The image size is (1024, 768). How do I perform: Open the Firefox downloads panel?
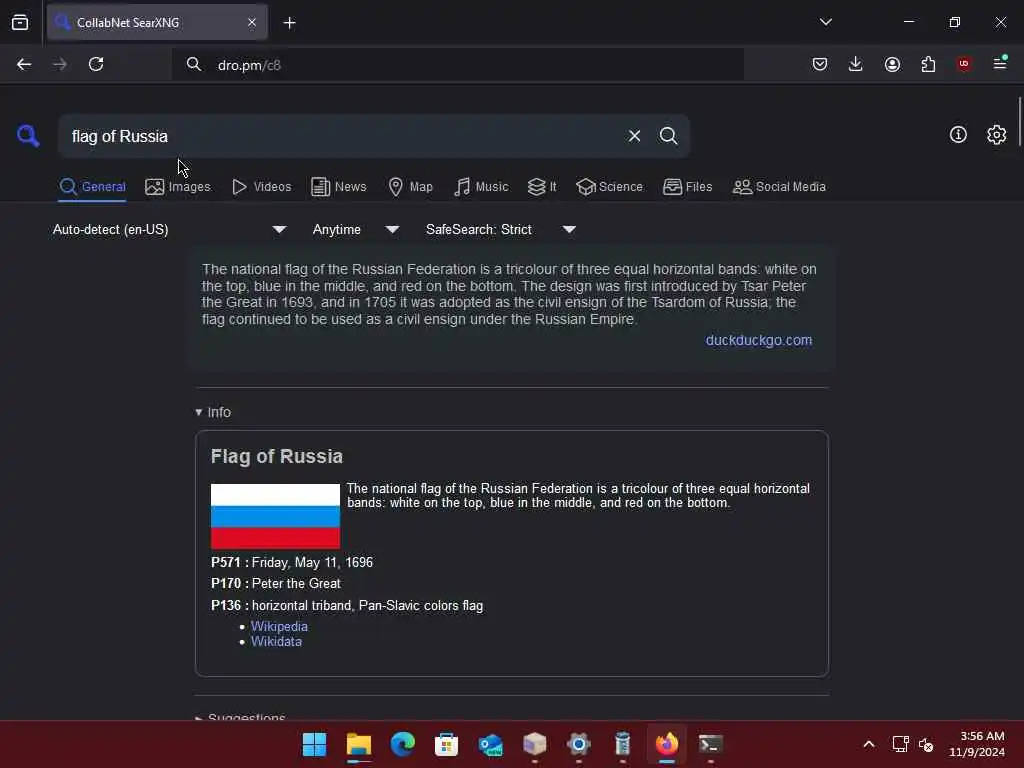tap(856, 64)
